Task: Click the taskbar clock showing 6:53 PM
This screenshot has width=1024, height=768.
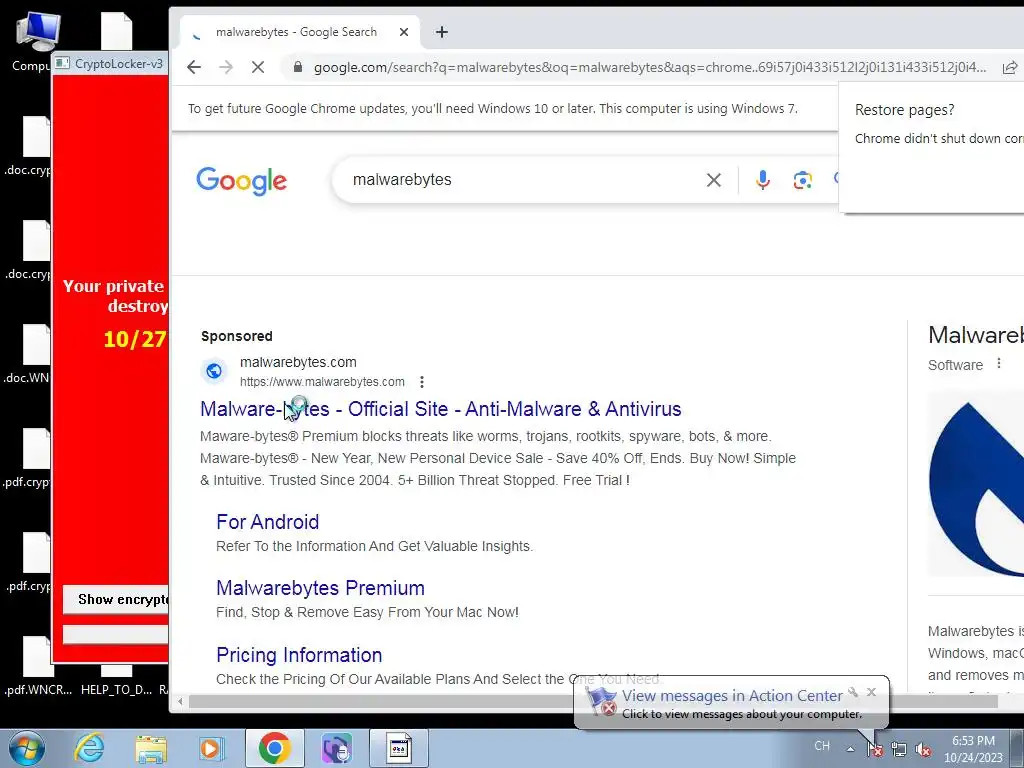Action: point(973,748)
